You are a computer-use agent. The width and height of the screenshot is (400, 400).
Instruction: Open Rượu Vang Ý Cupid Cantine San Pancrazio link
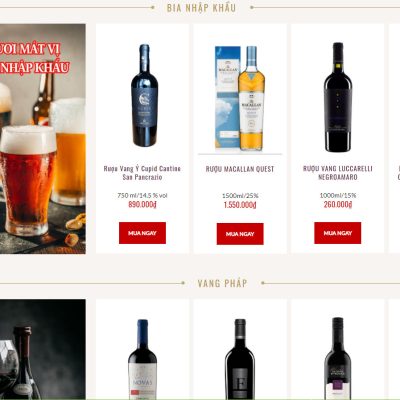[142, 173]
